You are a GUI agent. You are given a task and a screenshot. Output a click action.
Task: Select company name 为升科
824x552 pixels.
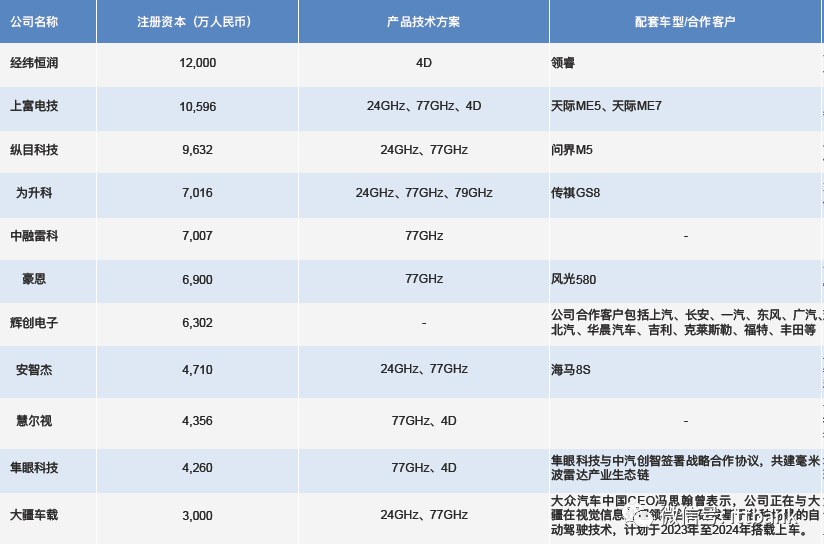[34, 193]
